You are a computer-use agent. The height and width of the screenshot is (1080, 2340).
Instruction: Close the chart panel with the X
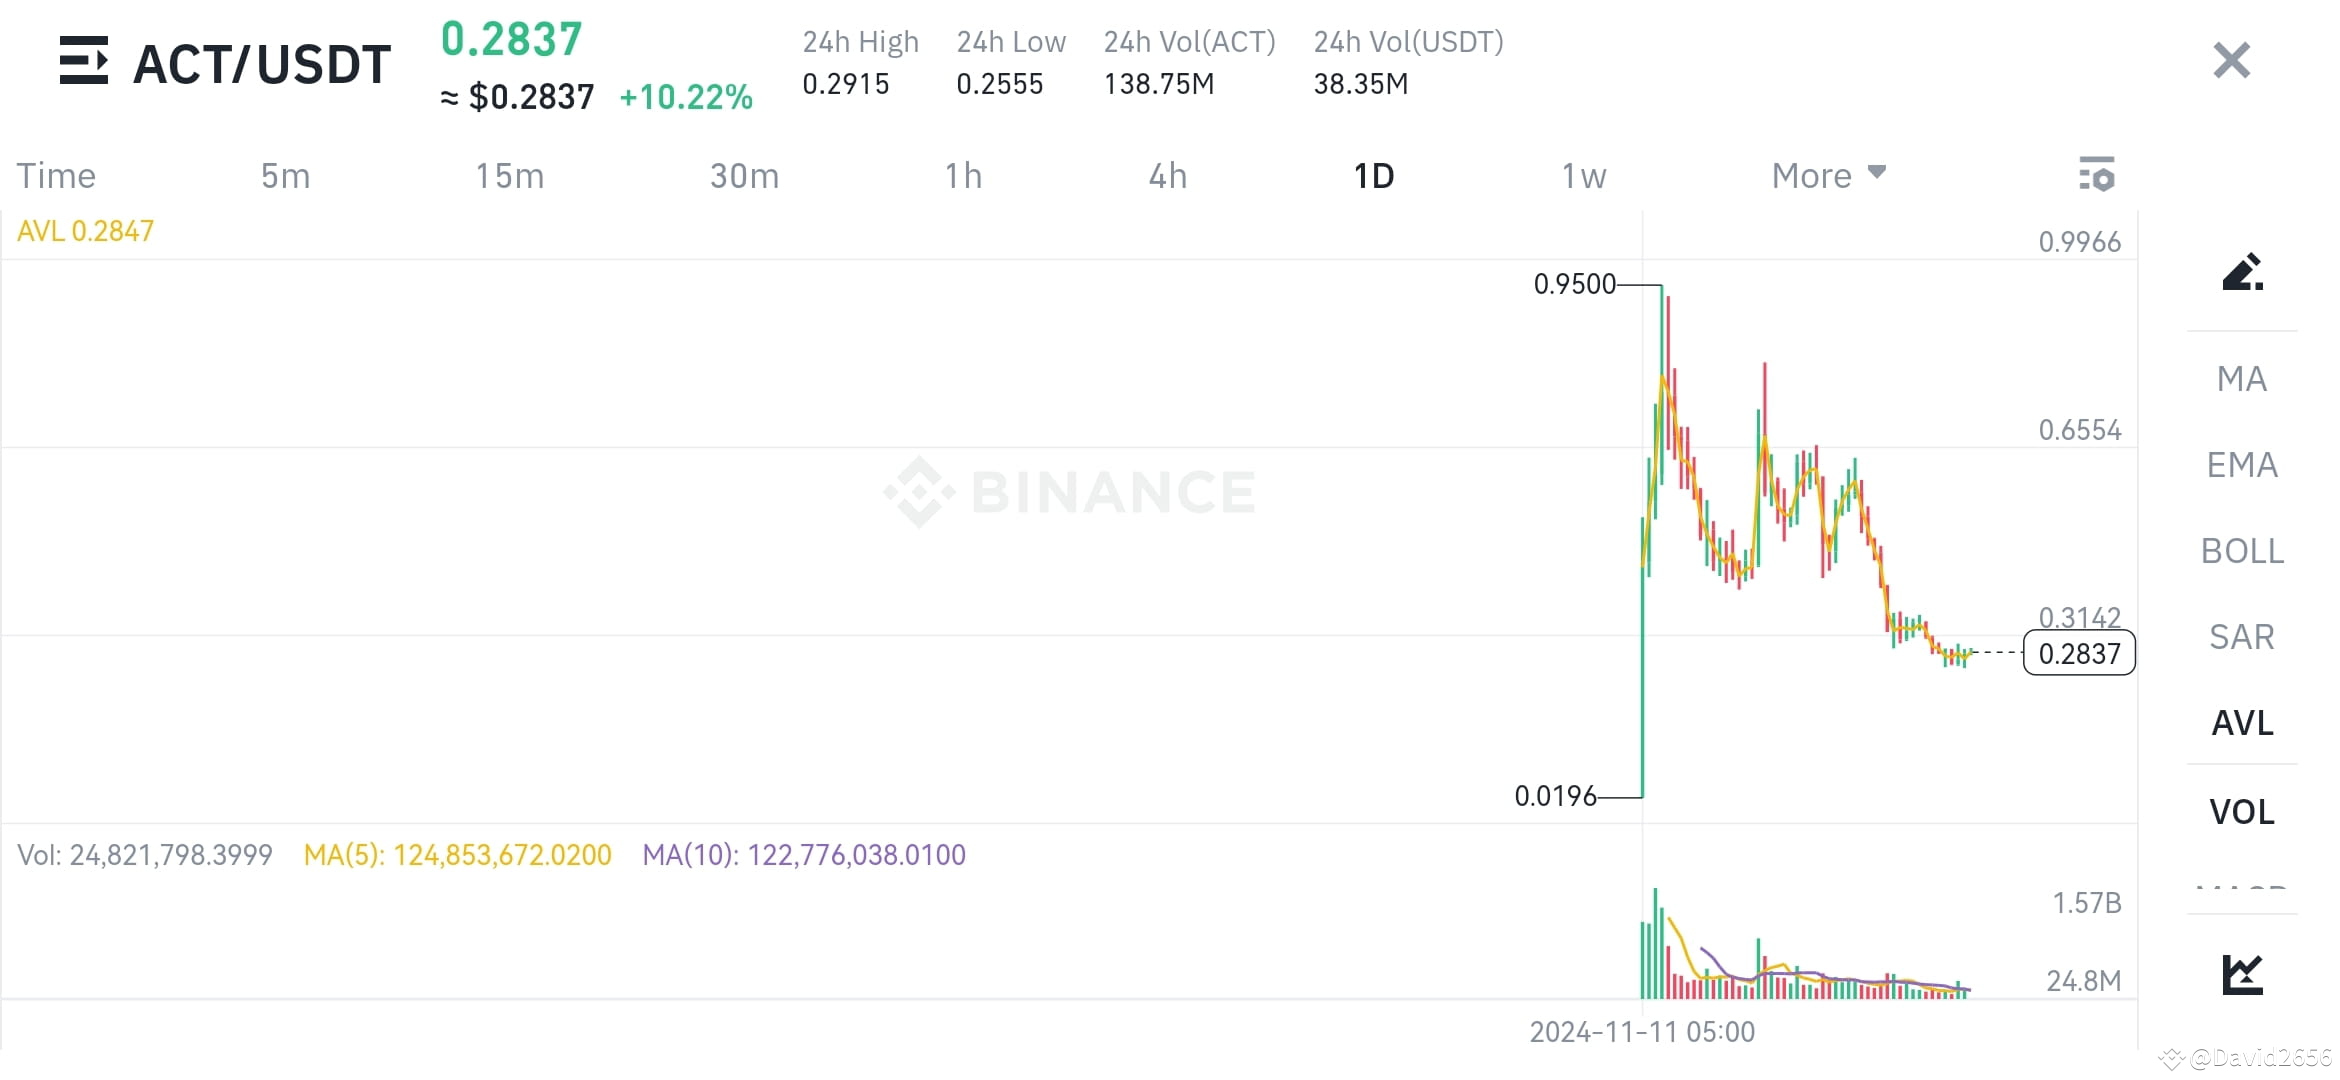click(x=2230, y=60)
